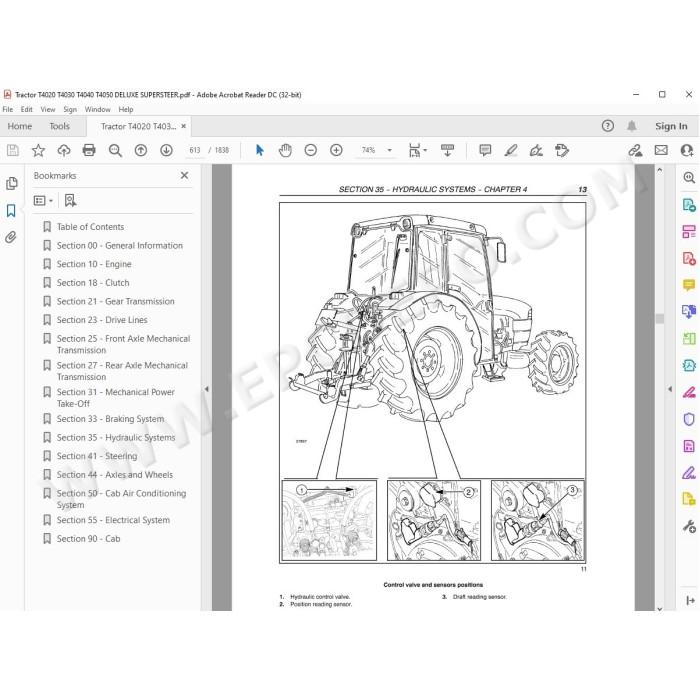The width and height of the screenshot is (700, 700).
Task: Open the Export PDF tool in right pane
Action: 689,205
